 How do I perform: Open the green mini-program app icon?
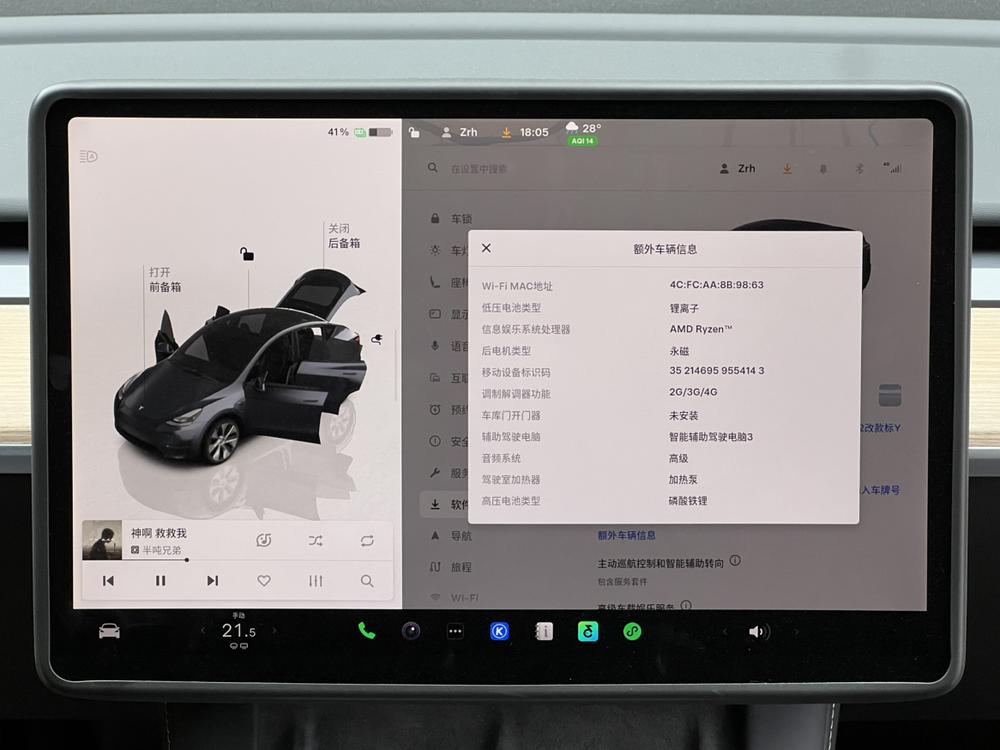coord(632,631)
